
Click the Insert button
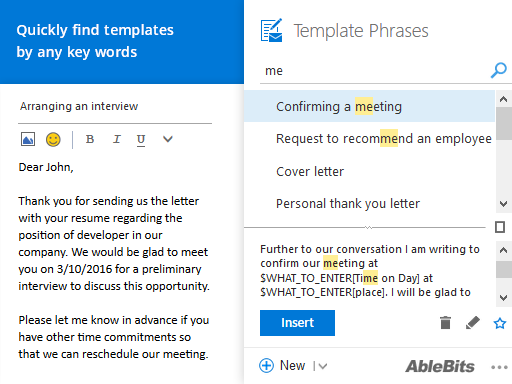point(297,323)
